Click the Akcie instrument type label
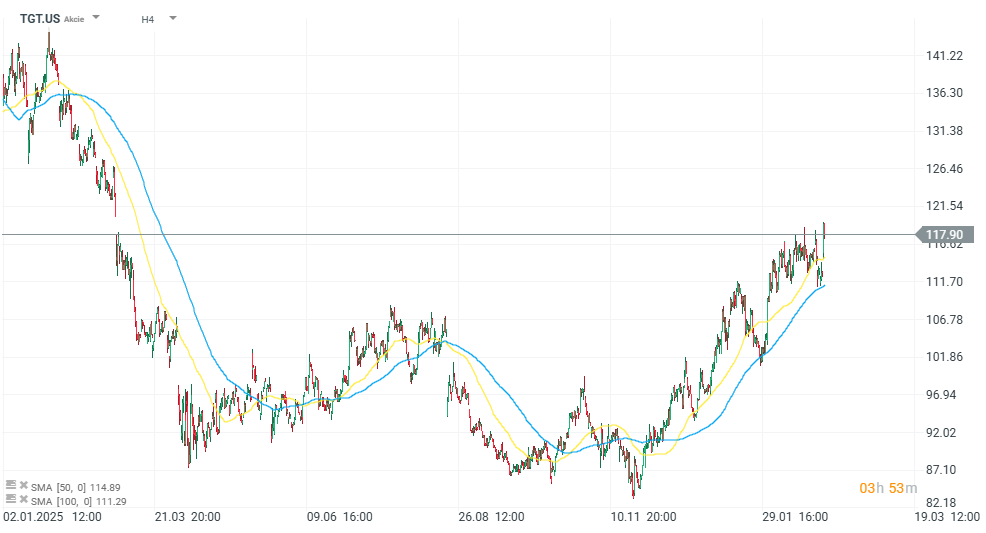 coord(74,19)
